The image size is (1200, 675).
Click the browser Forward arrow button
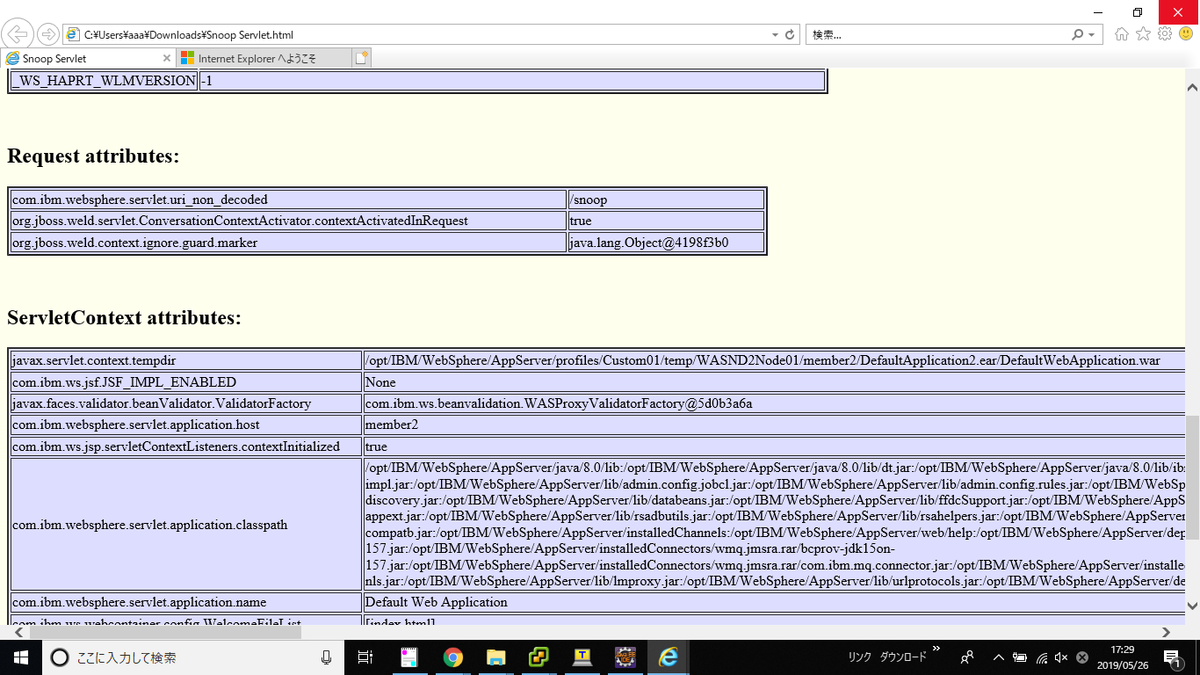pos(47,34)
